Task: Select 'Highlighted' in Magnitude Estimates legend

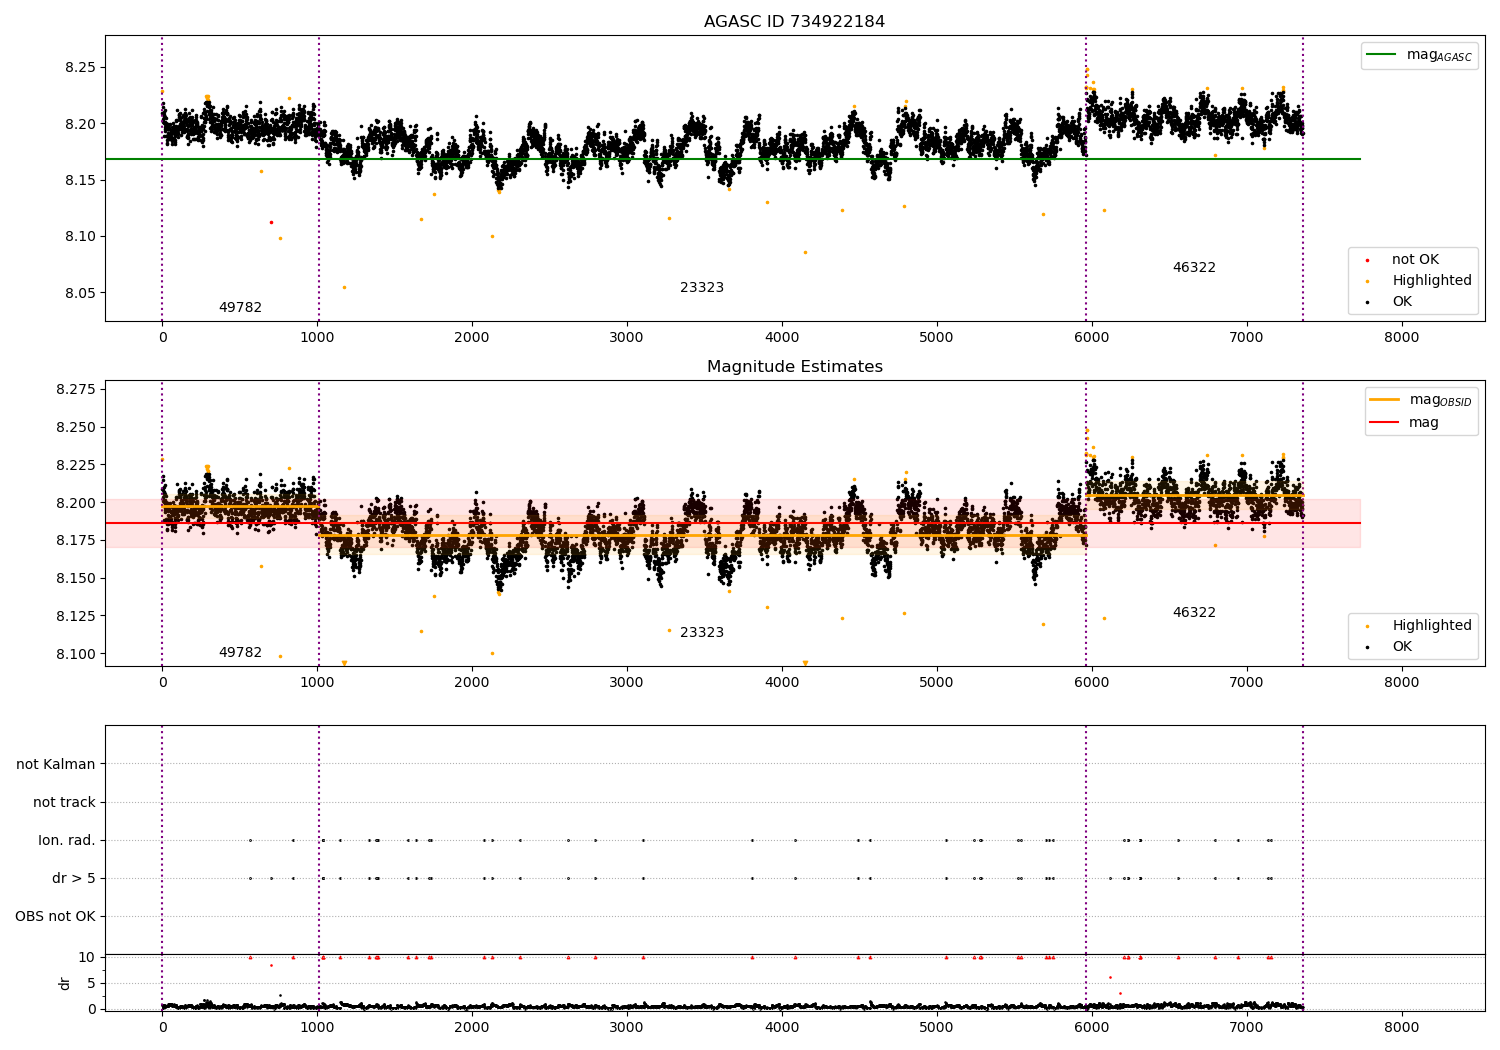Action: 1431,626
